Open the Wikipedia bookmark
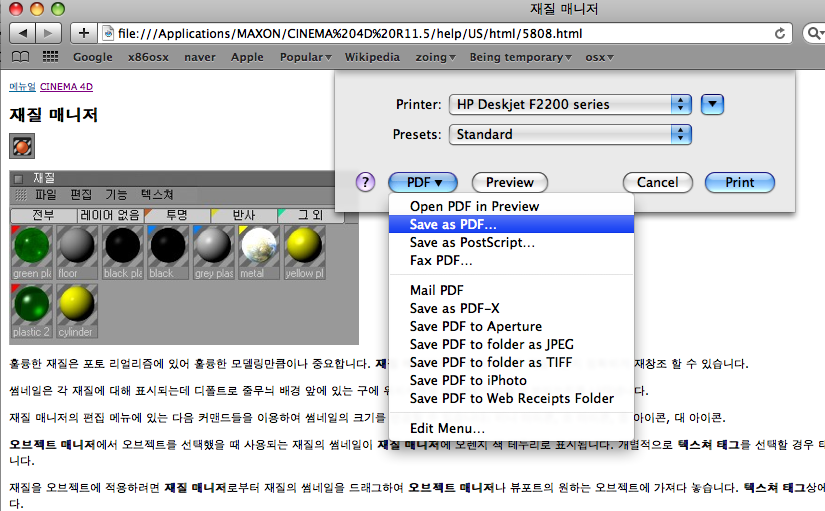Image resolution: width=825 pixels, height=511 pixels. pos(373,57)
